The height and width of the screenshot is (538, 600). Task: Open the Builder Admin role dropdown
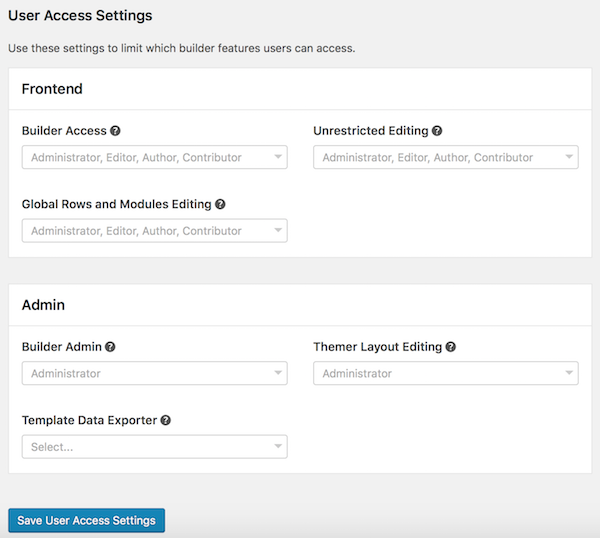click(x=155, y=373)
